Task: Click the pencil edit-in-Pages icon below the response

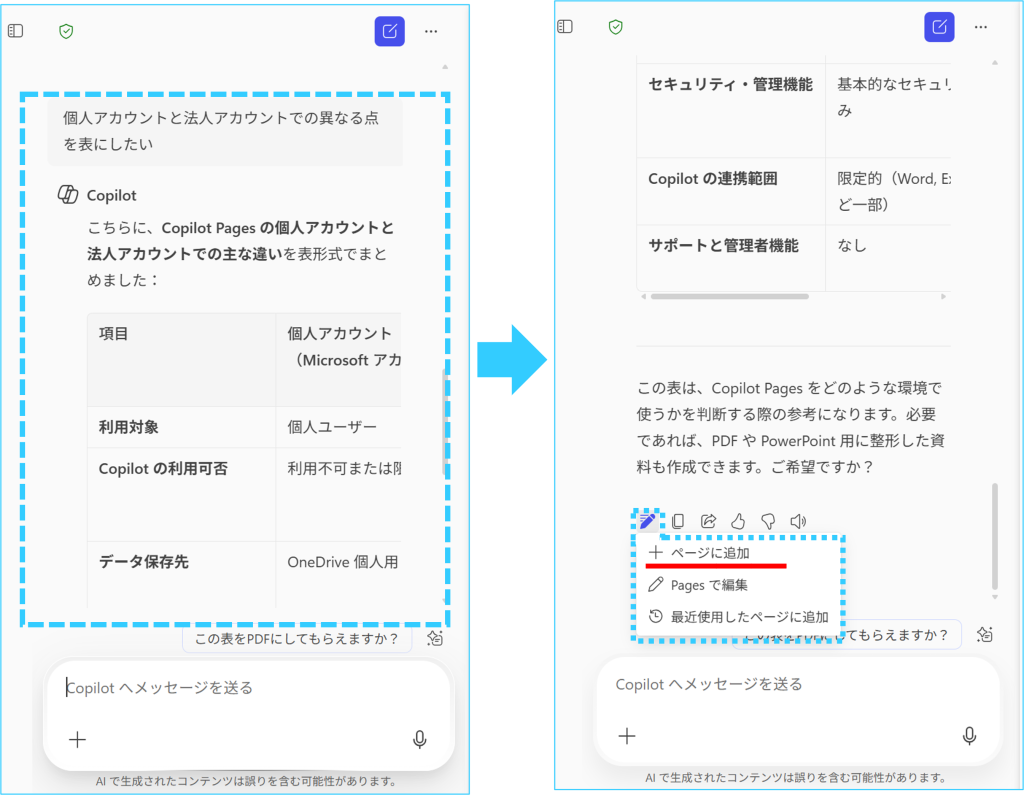Action: click(x=647, y=521)
